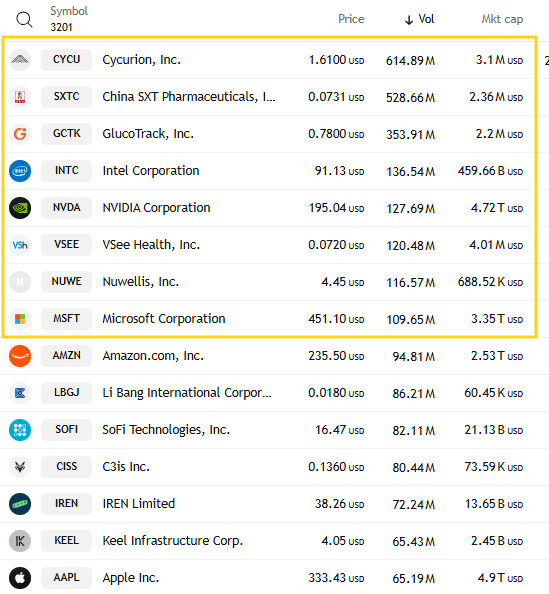Click the Apple logo icon
The width and height of the screenshot is (549, 594).
click(x=20, y=578)
